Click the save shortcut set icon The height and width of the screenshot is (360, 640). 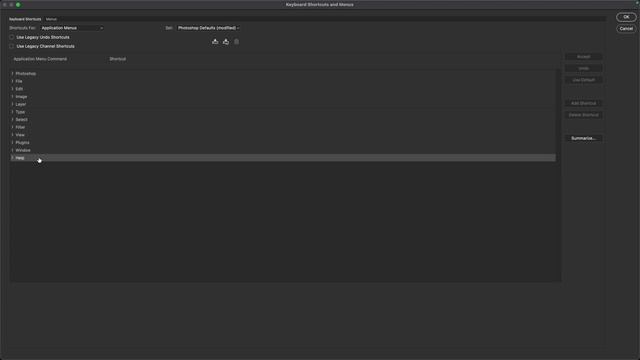click(215, 42)
